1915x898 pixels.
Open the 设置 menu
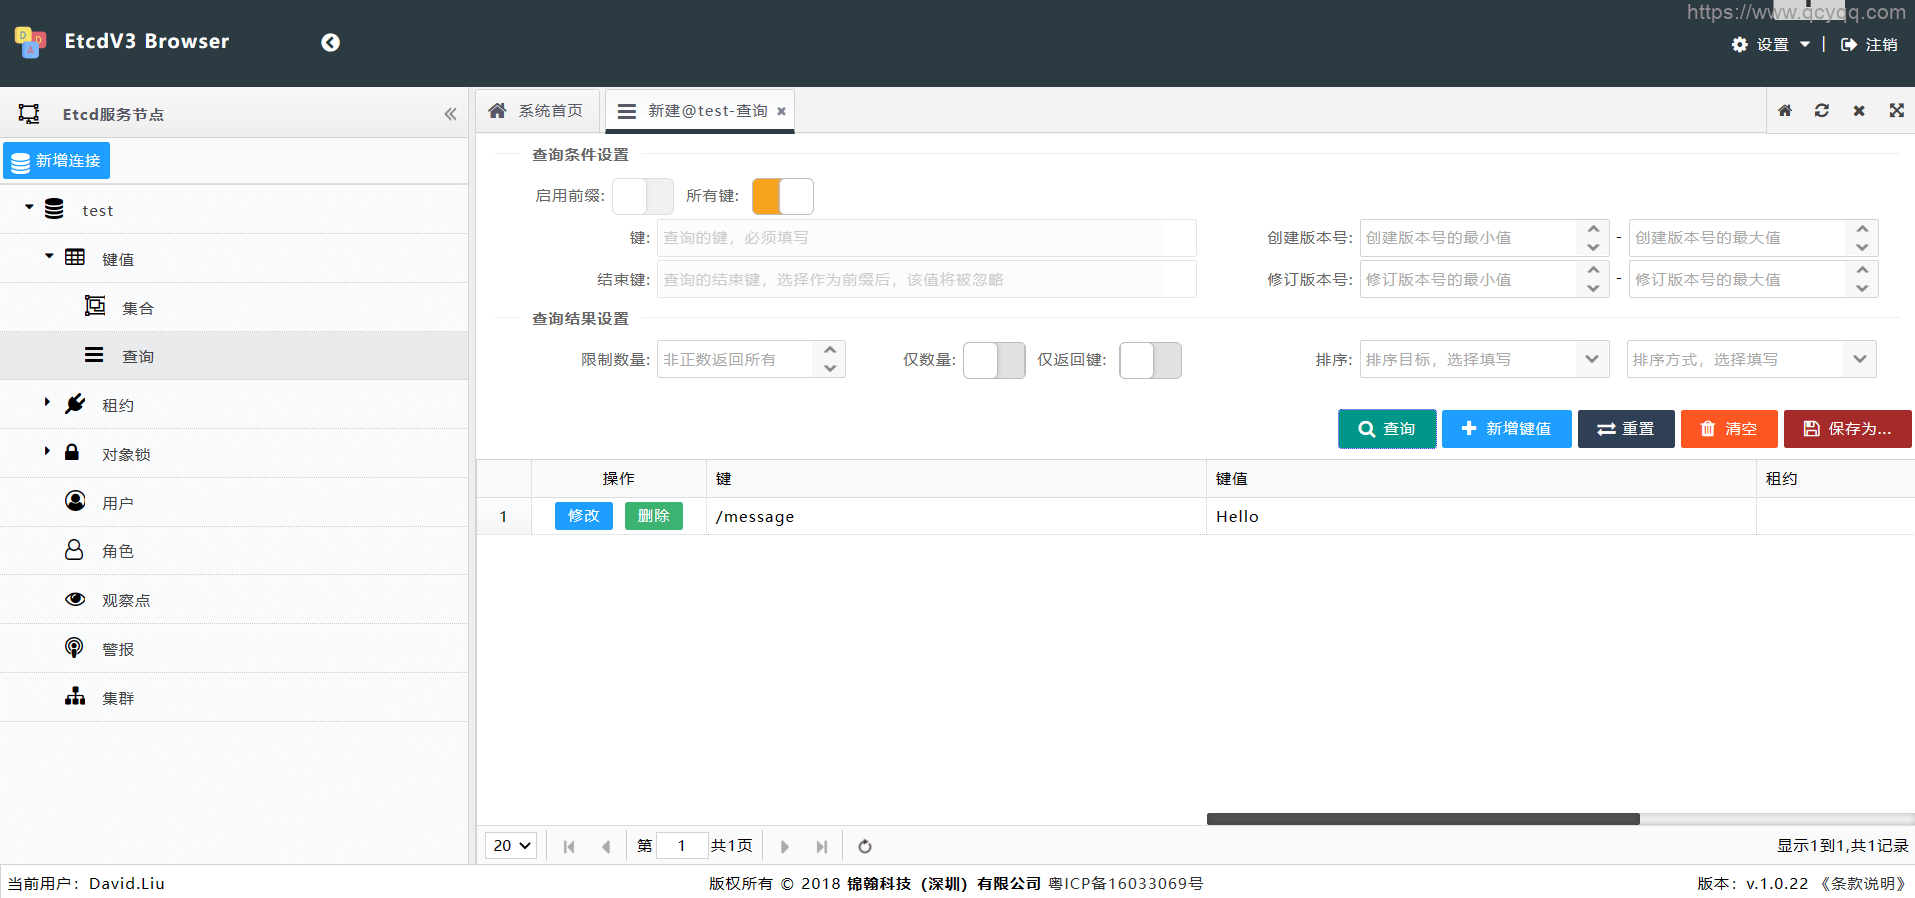tap(1772, 45)
